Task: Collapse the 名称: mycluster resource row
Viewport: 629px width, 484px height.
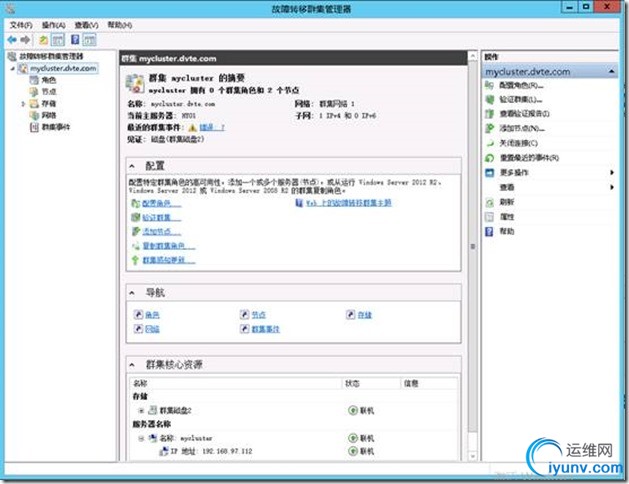Action: tap(141, 438)
